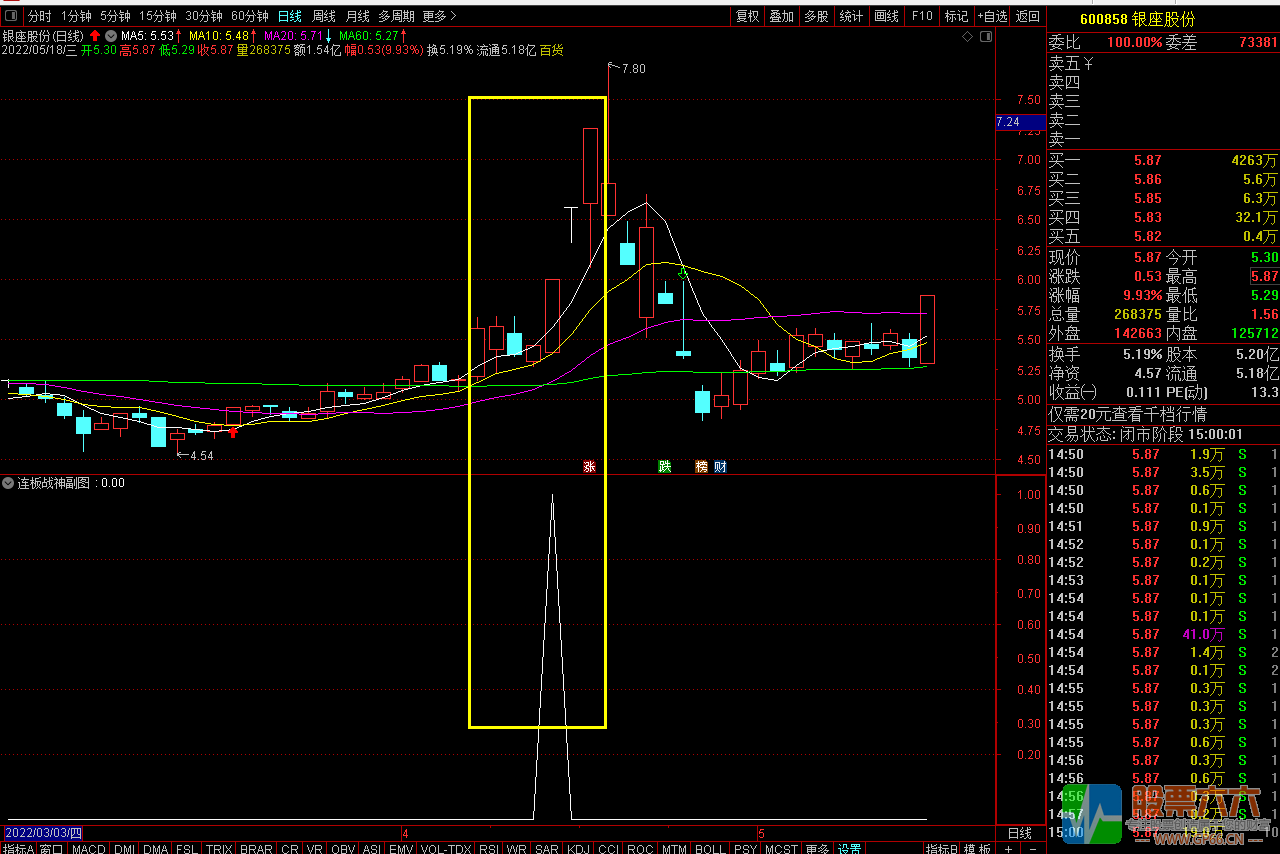Click the 财 event marker on chart
This screenshot has height=854, width=1280.
coord(720,466)
